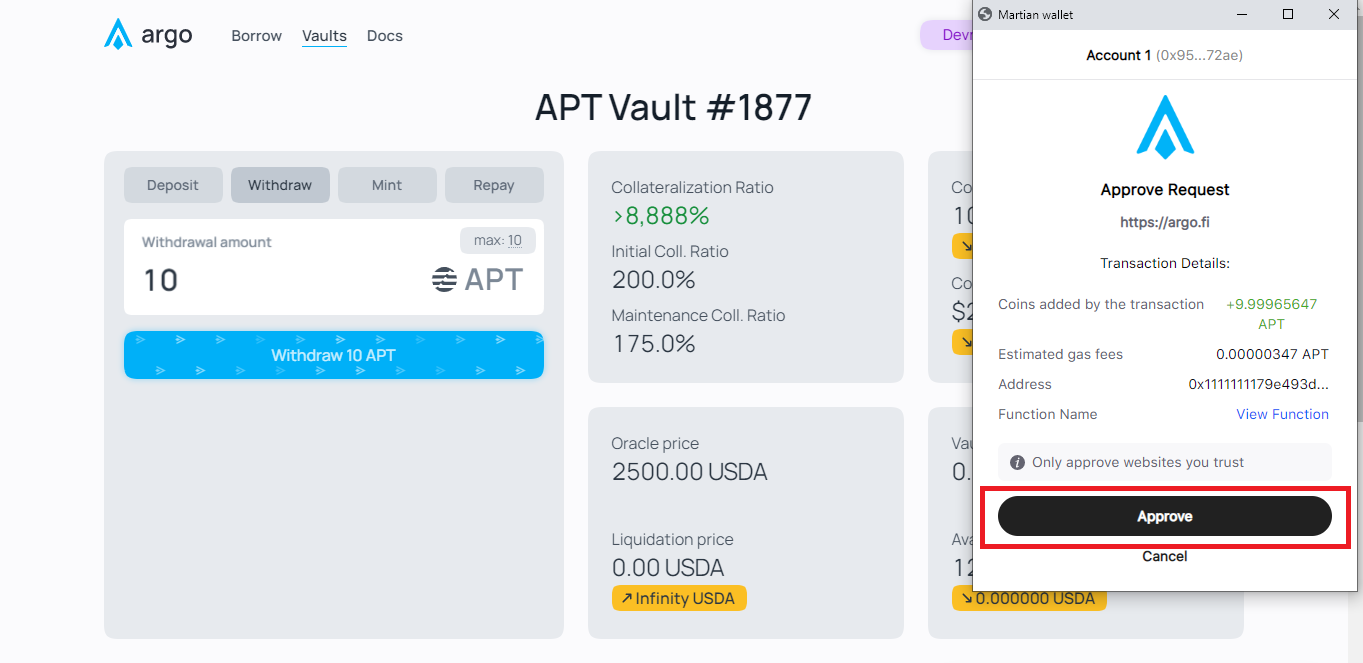Viewport: 1363px width, 663px height.
Task: Switch to the Deposit tab
Action: [x=172, y=185]
